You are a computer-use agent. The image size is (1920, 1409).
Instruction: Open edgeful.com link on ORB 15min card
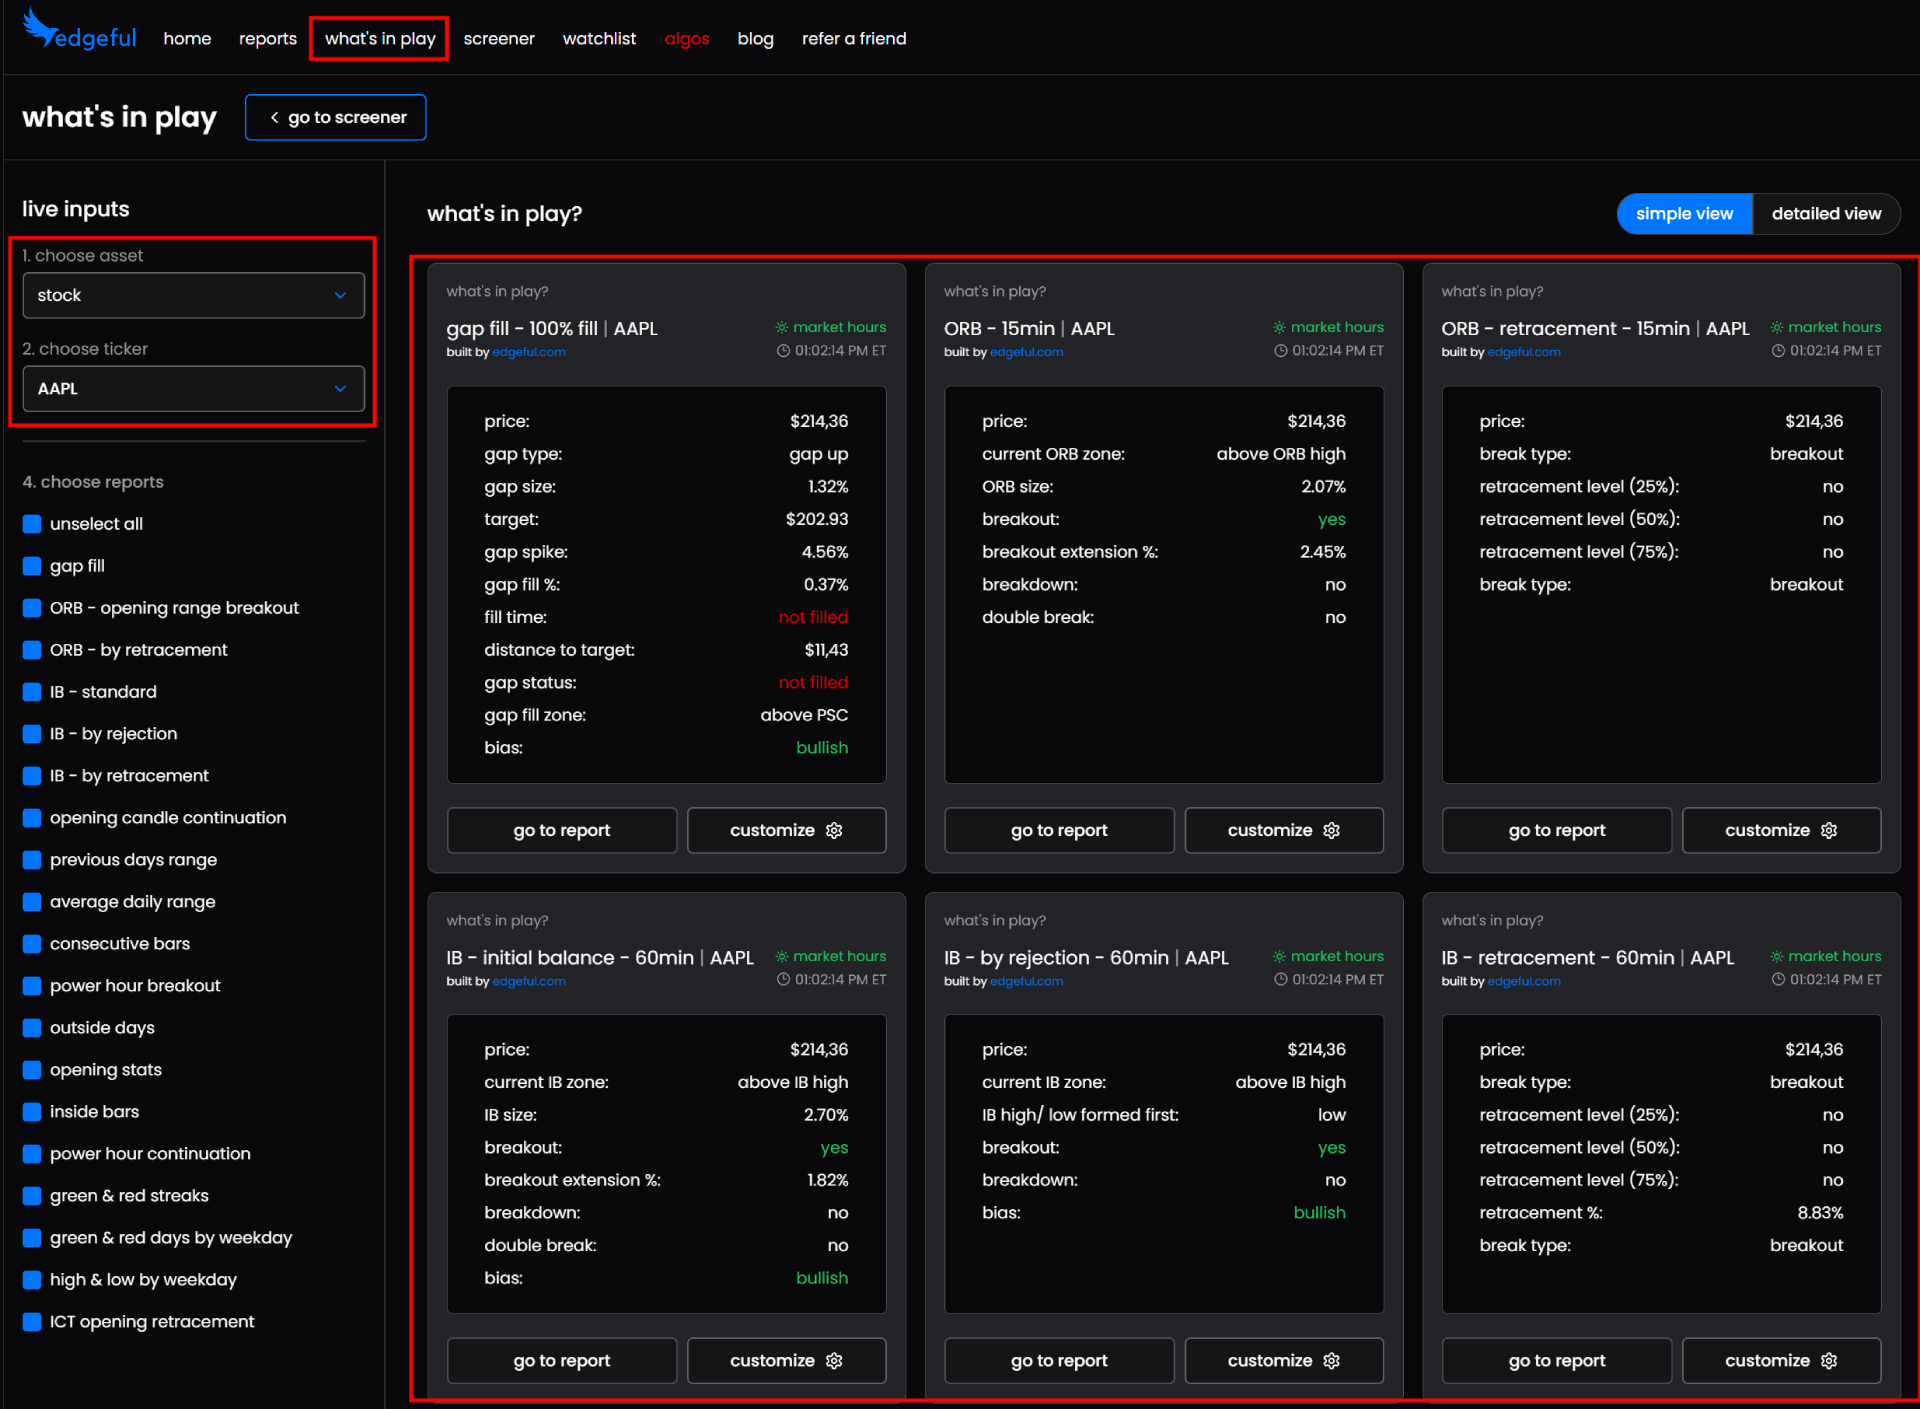tap(1026, 352)
